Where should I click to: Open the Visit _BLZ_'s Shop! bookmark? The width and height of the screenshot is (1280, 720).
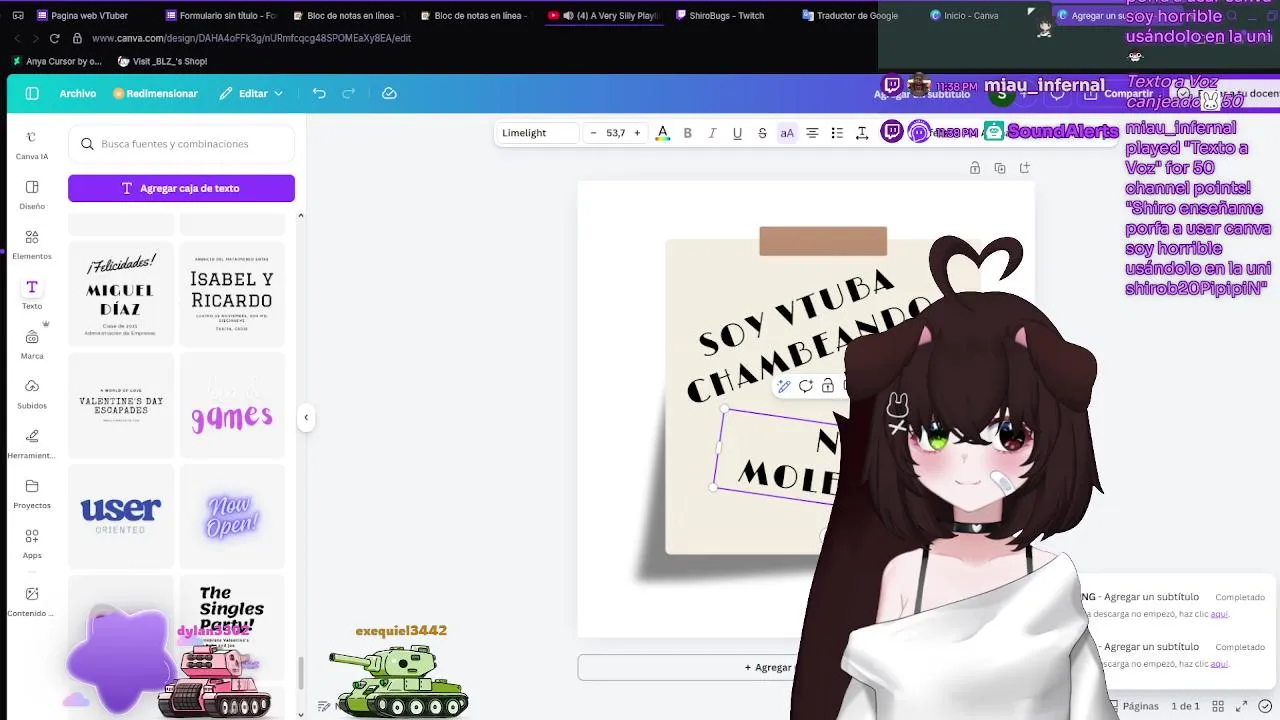tap(163, 61)
